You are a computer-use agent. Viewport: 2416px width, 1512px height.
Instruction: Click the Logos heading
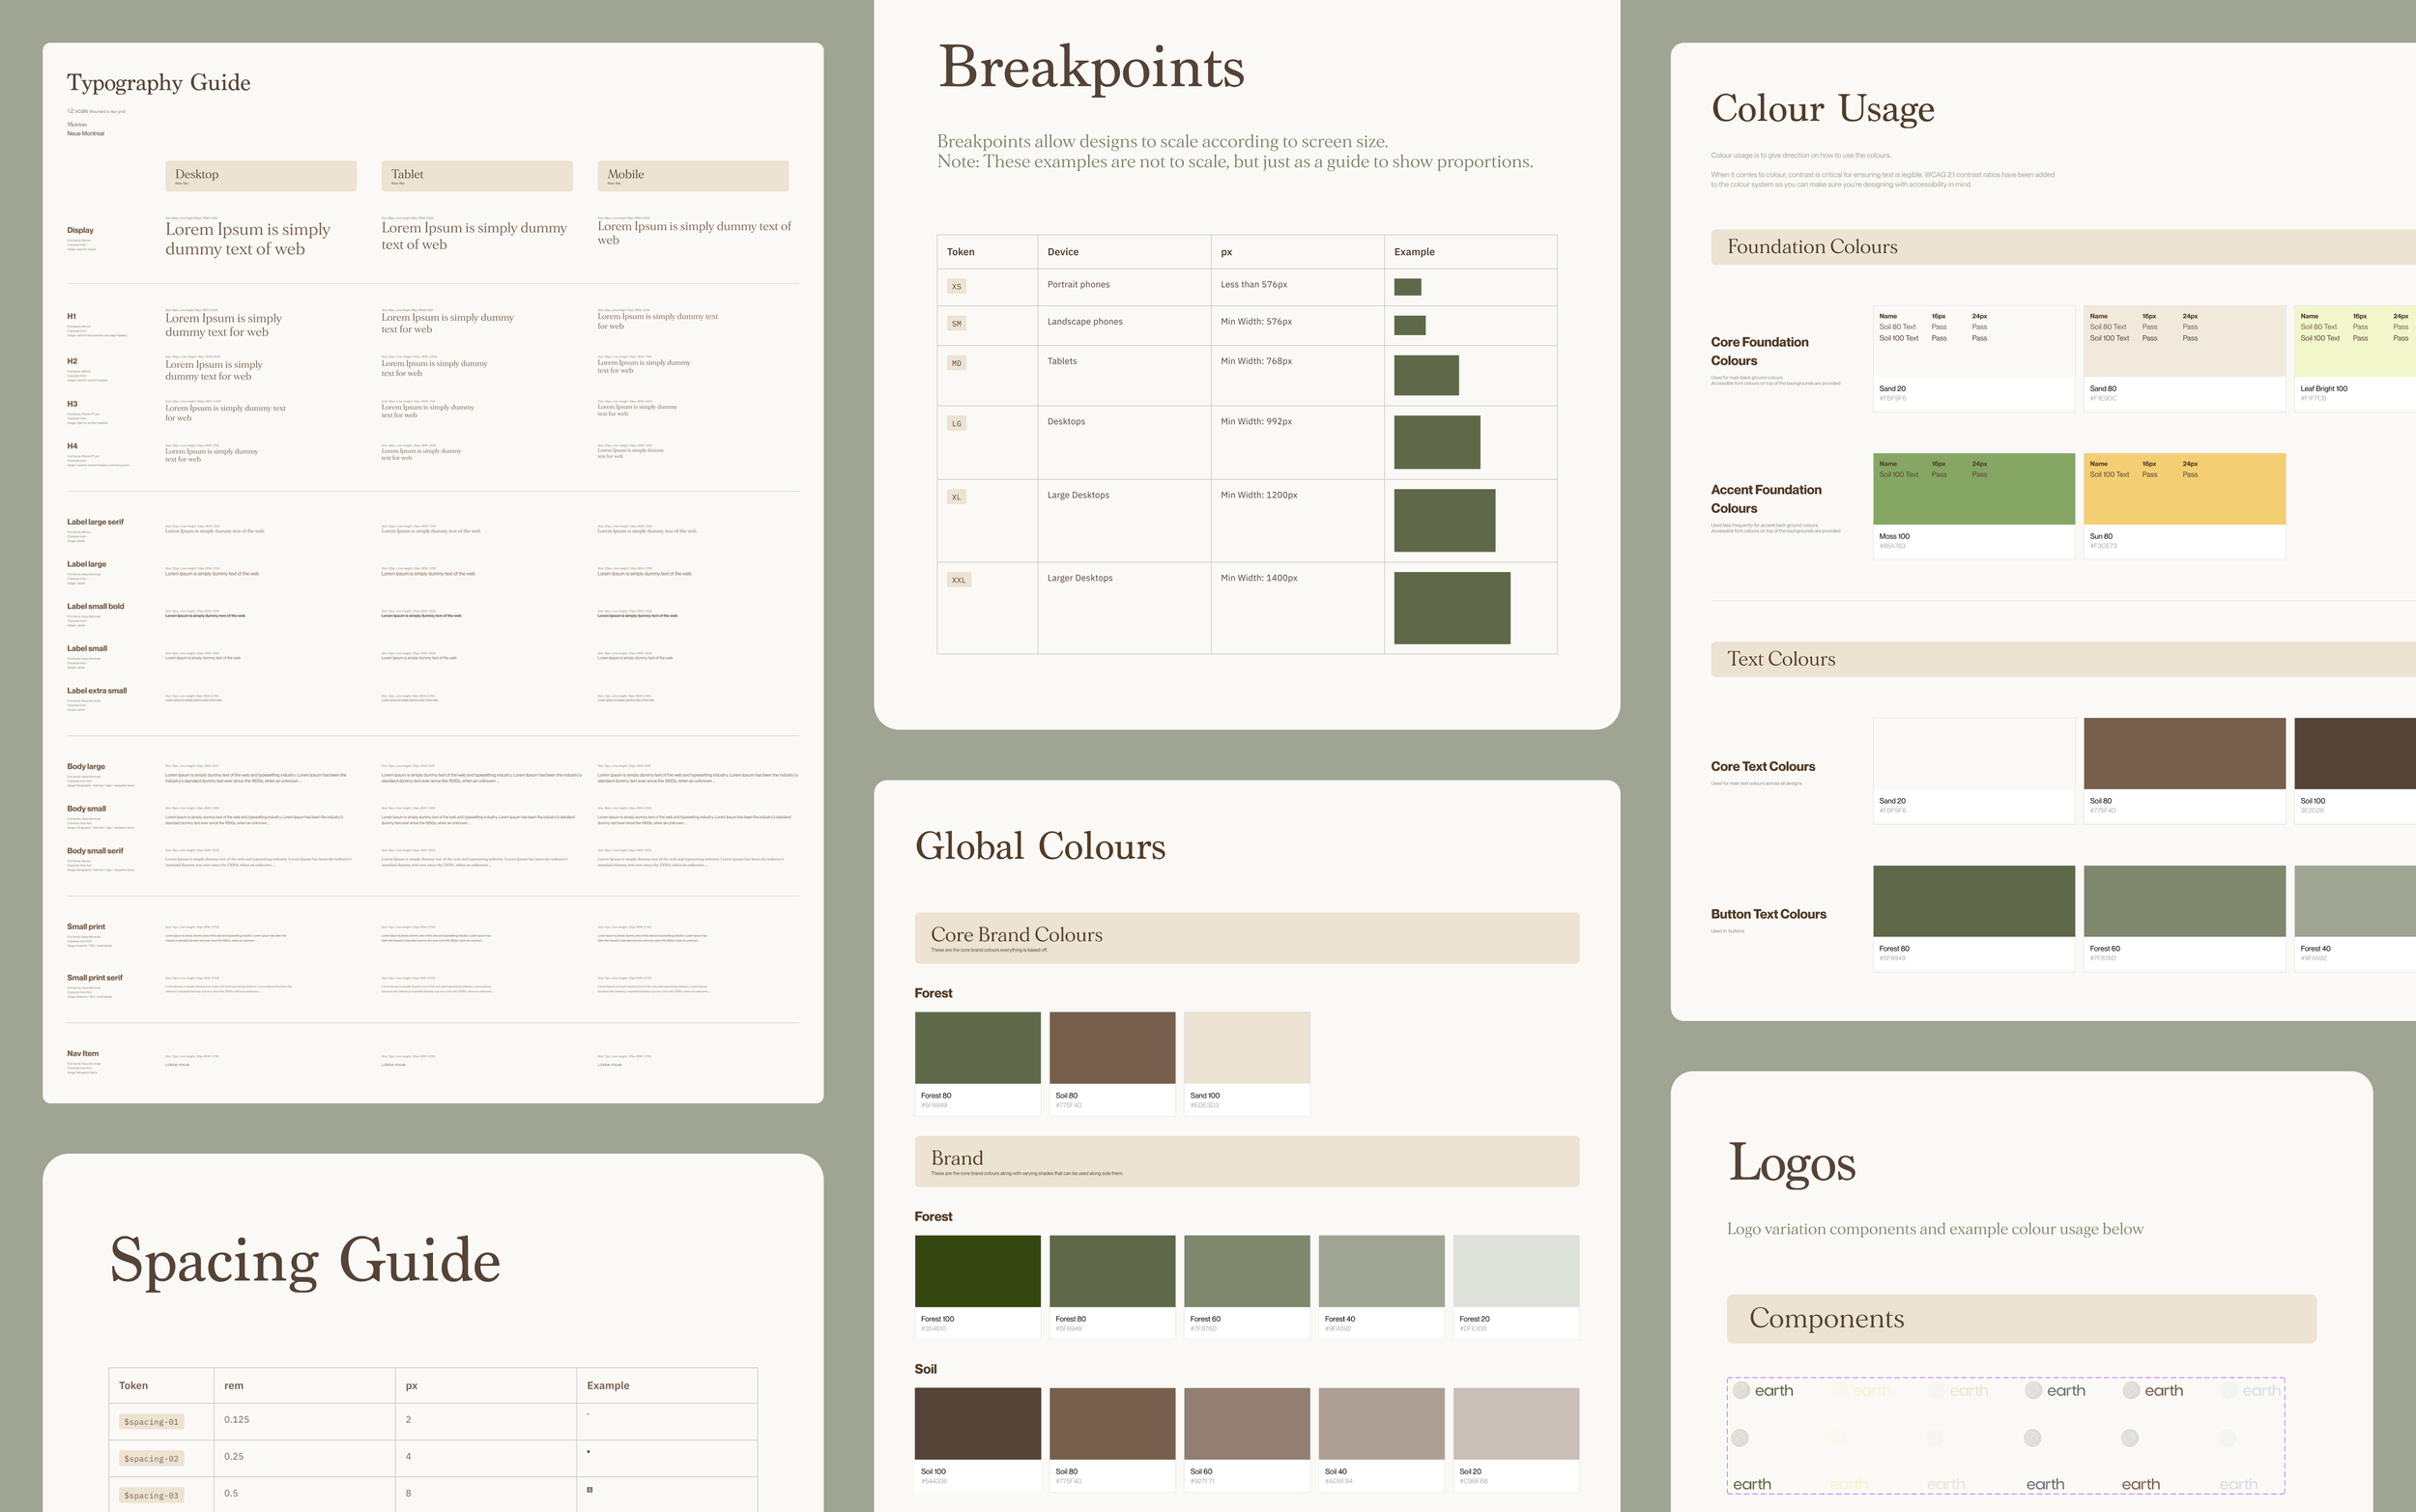(1792, 1163)
